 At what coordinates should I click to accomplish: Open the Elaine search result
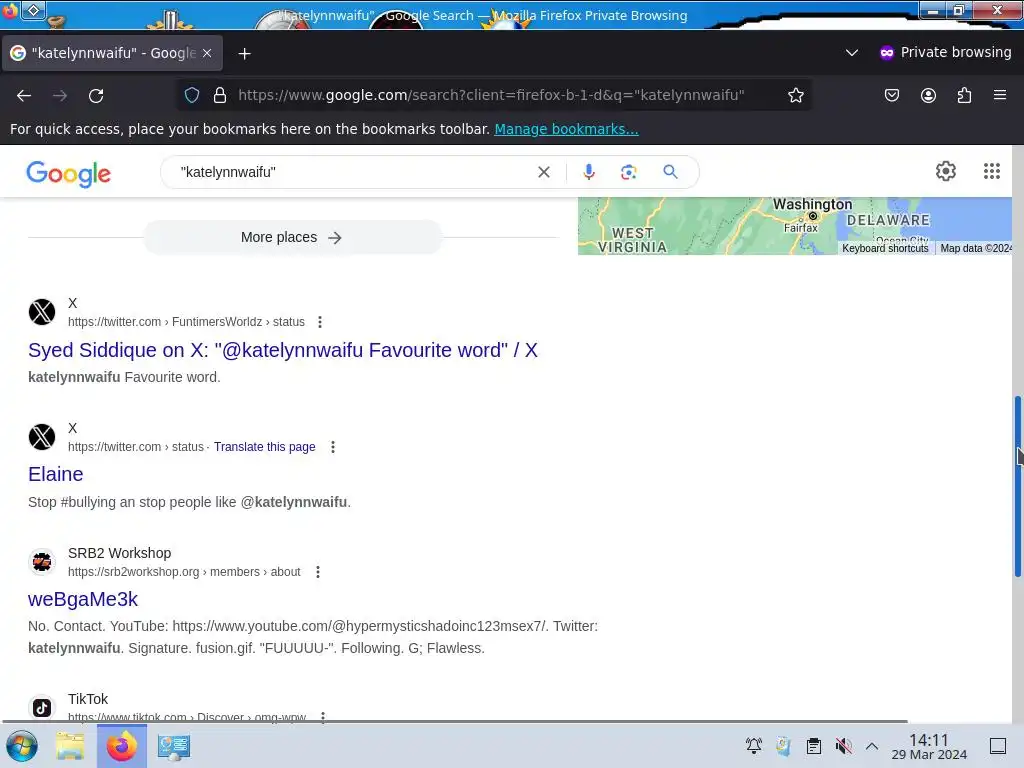(56, 474)
